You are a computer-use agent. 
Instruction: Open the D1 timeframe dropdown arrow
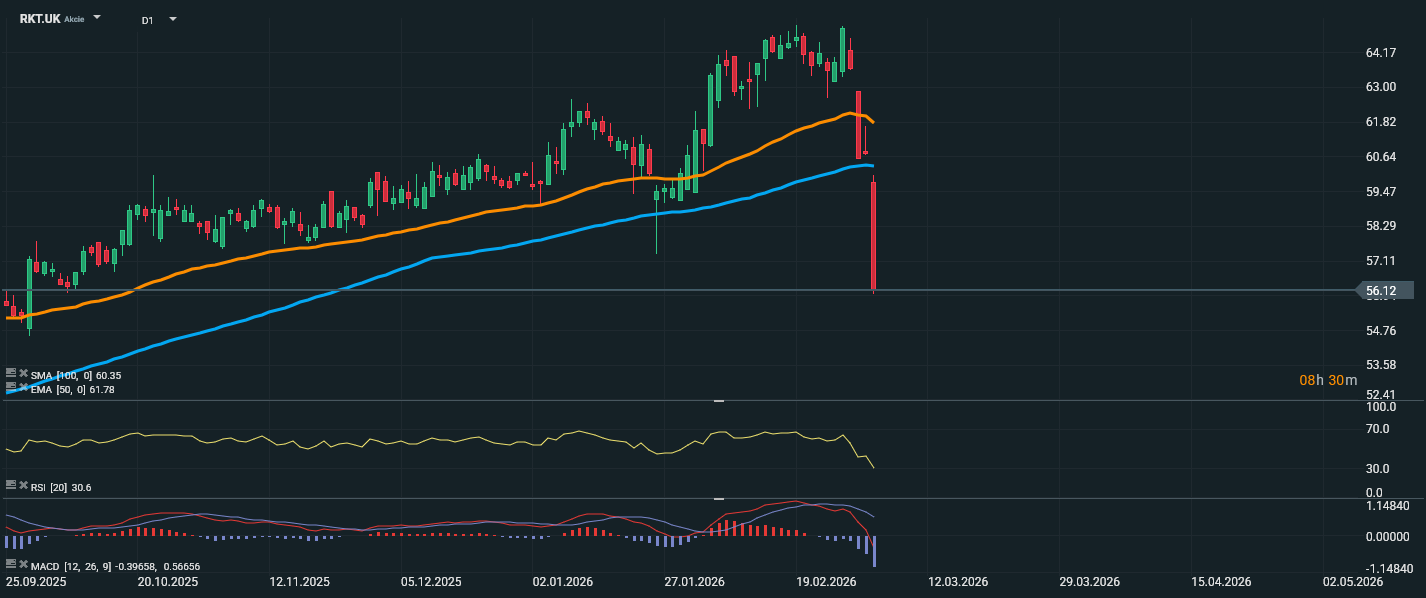click(172, 19)
